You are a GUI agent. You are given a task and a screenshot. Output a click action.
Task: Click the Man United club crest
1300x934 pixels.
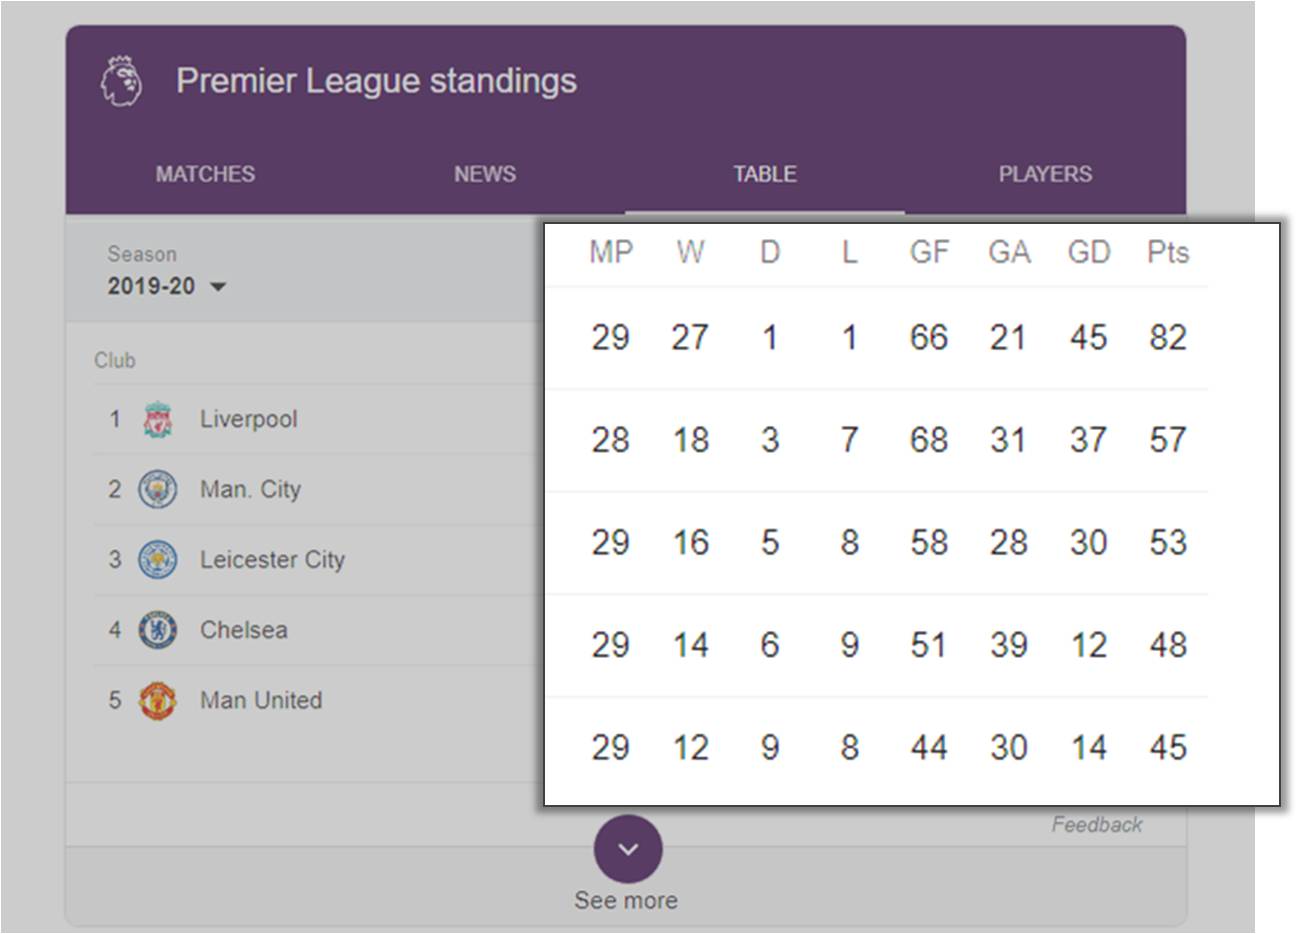pos(157,701)
